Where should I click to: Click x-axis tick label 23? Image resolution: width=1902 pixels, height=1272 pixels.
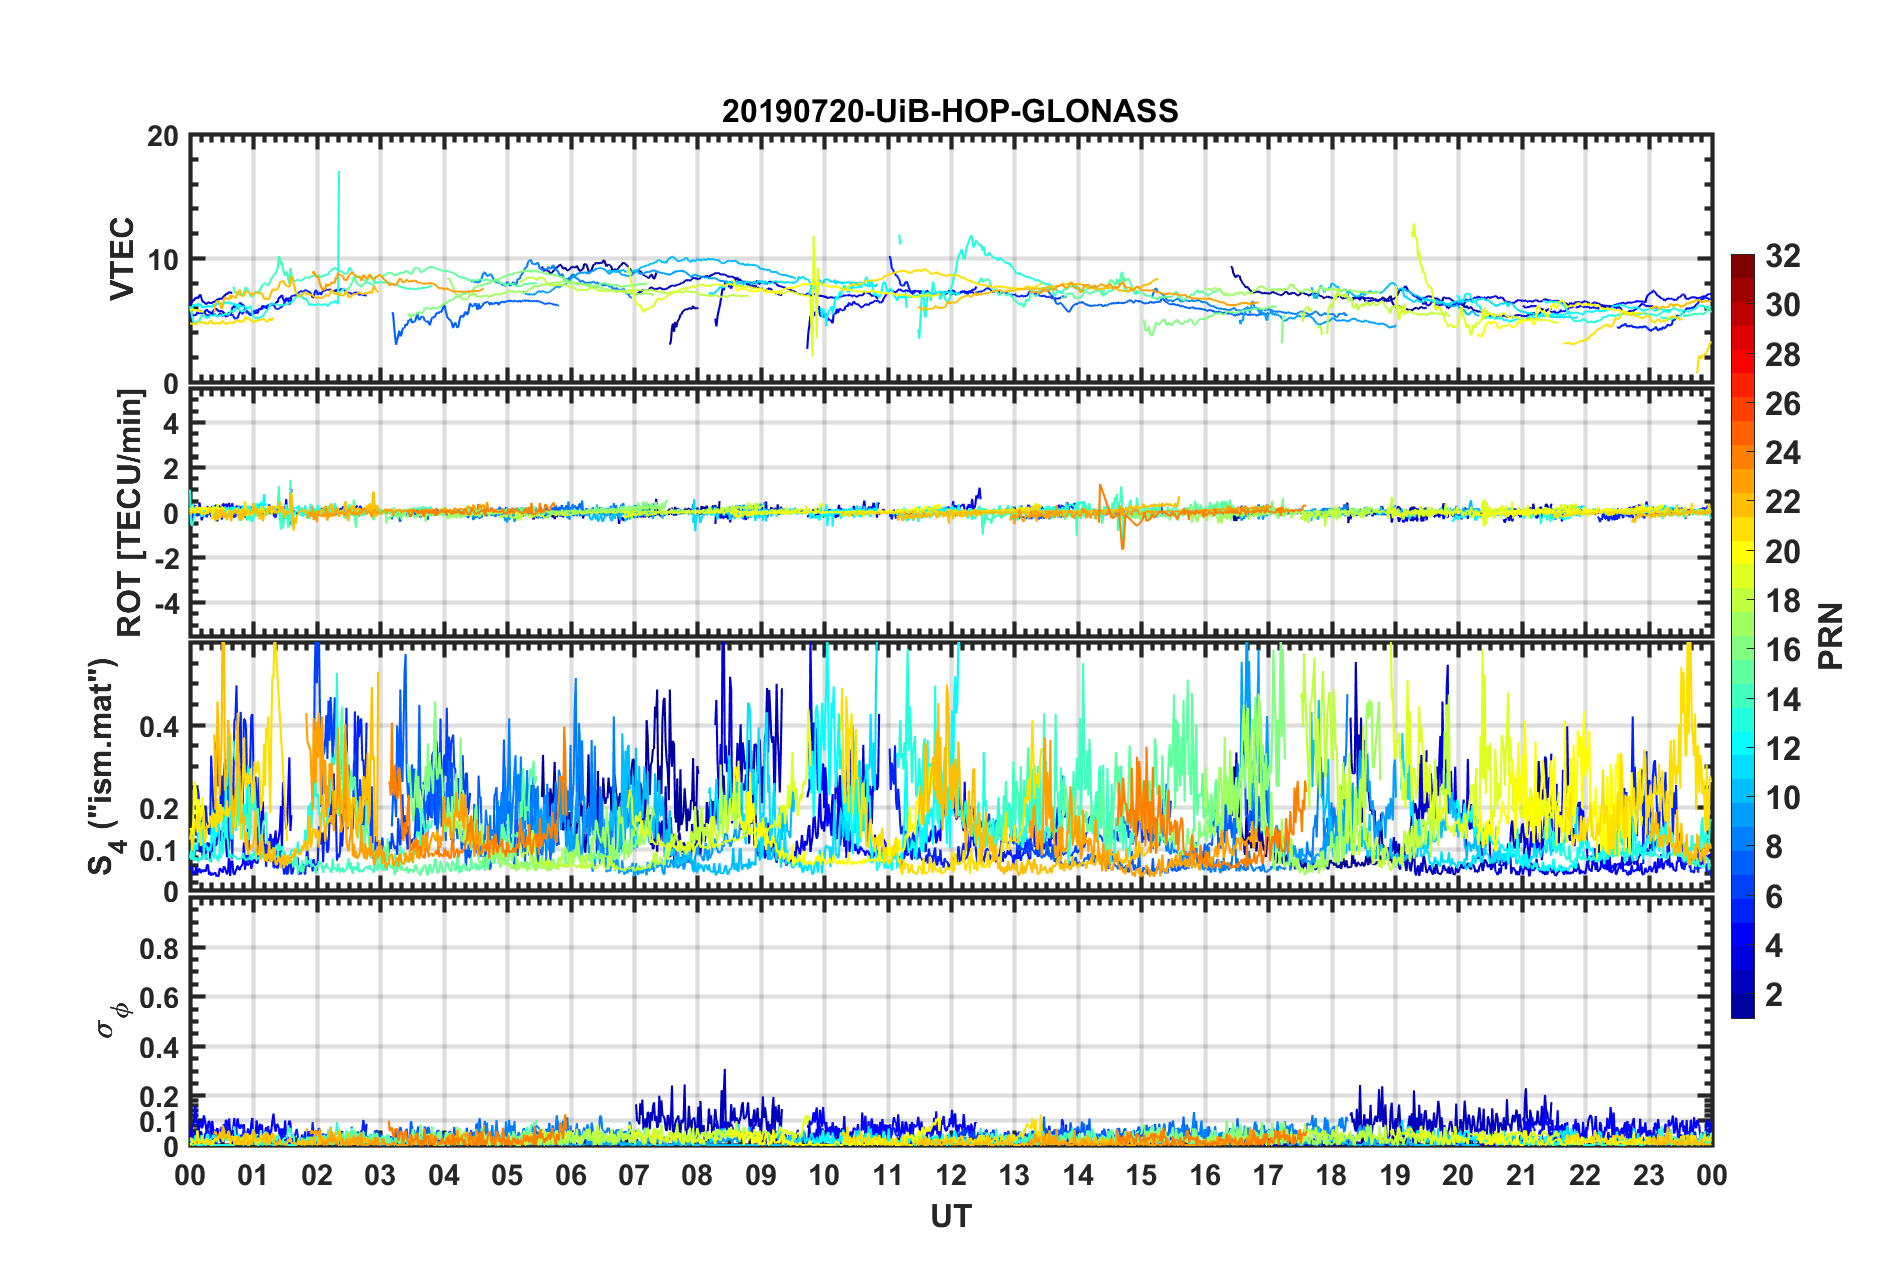tap(1649, 1175)
